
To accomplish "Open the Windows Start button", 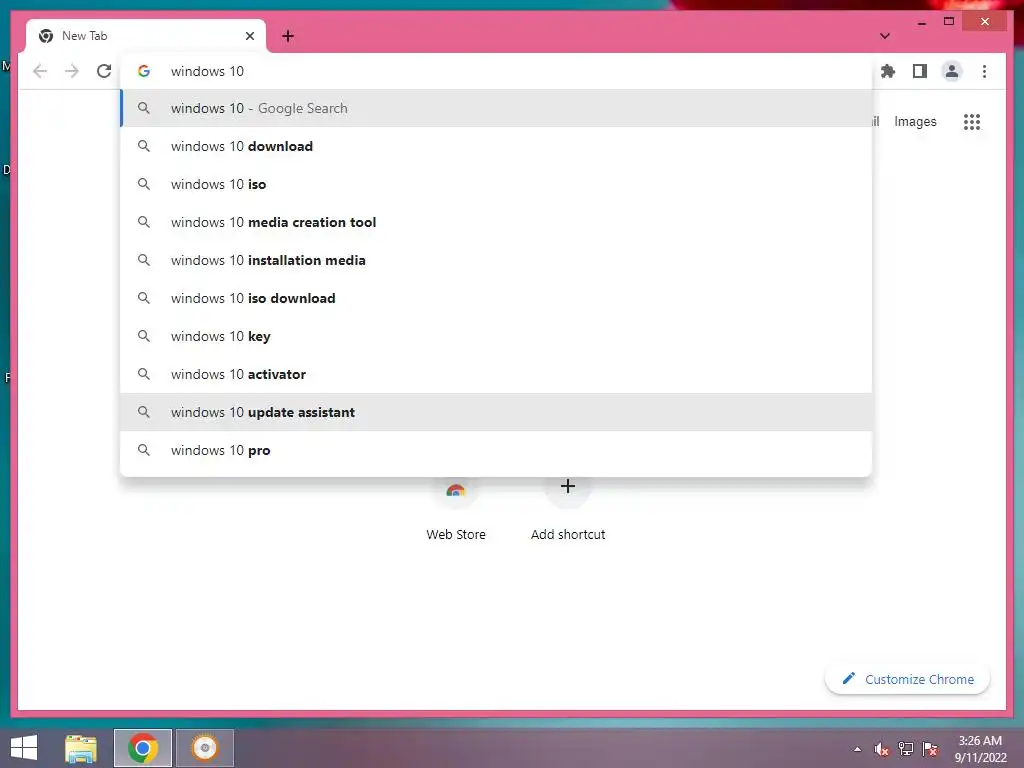I will click(24, 748).
